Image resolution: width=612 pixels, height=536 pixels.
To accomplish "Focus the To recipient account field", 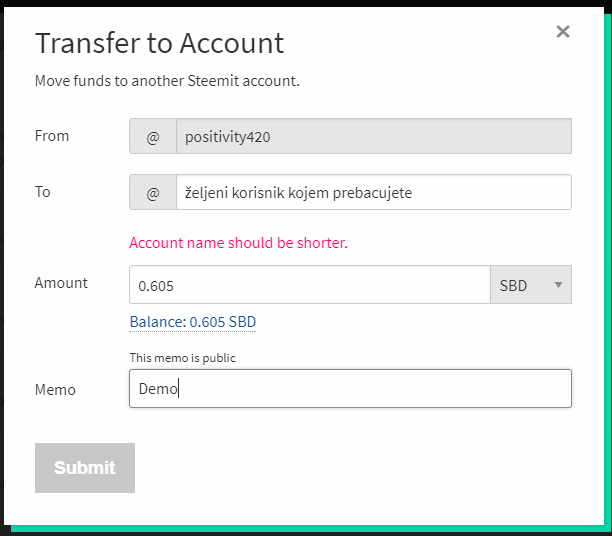I will tap(373, 193).
